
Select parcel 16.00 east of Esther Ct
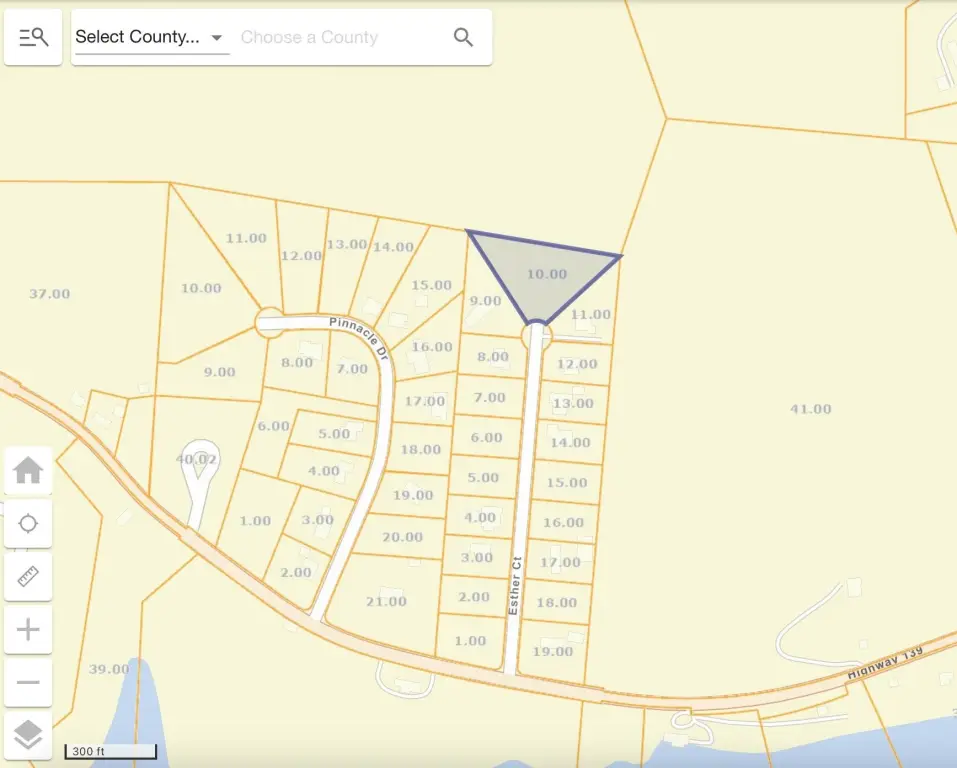[563, 523]
